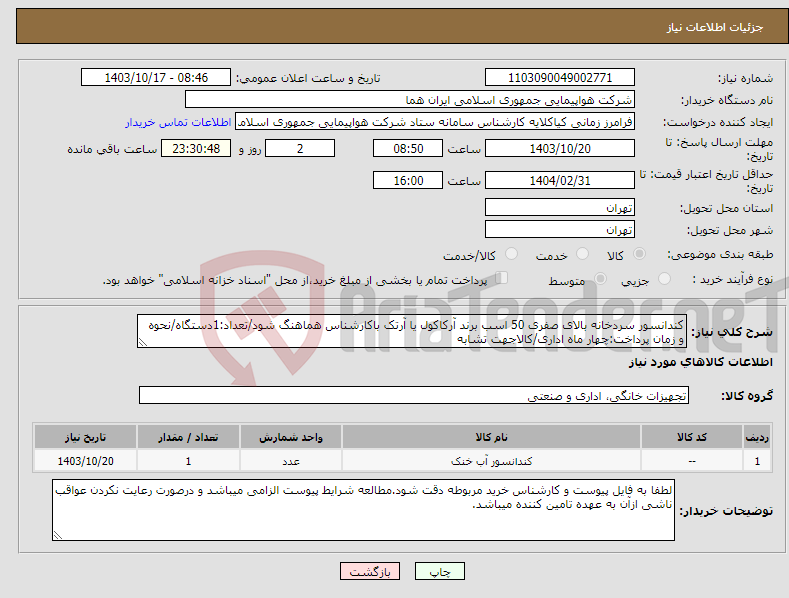Click the remaining time 23:30:48 field

pyautogui.click(x=196, y=148)
